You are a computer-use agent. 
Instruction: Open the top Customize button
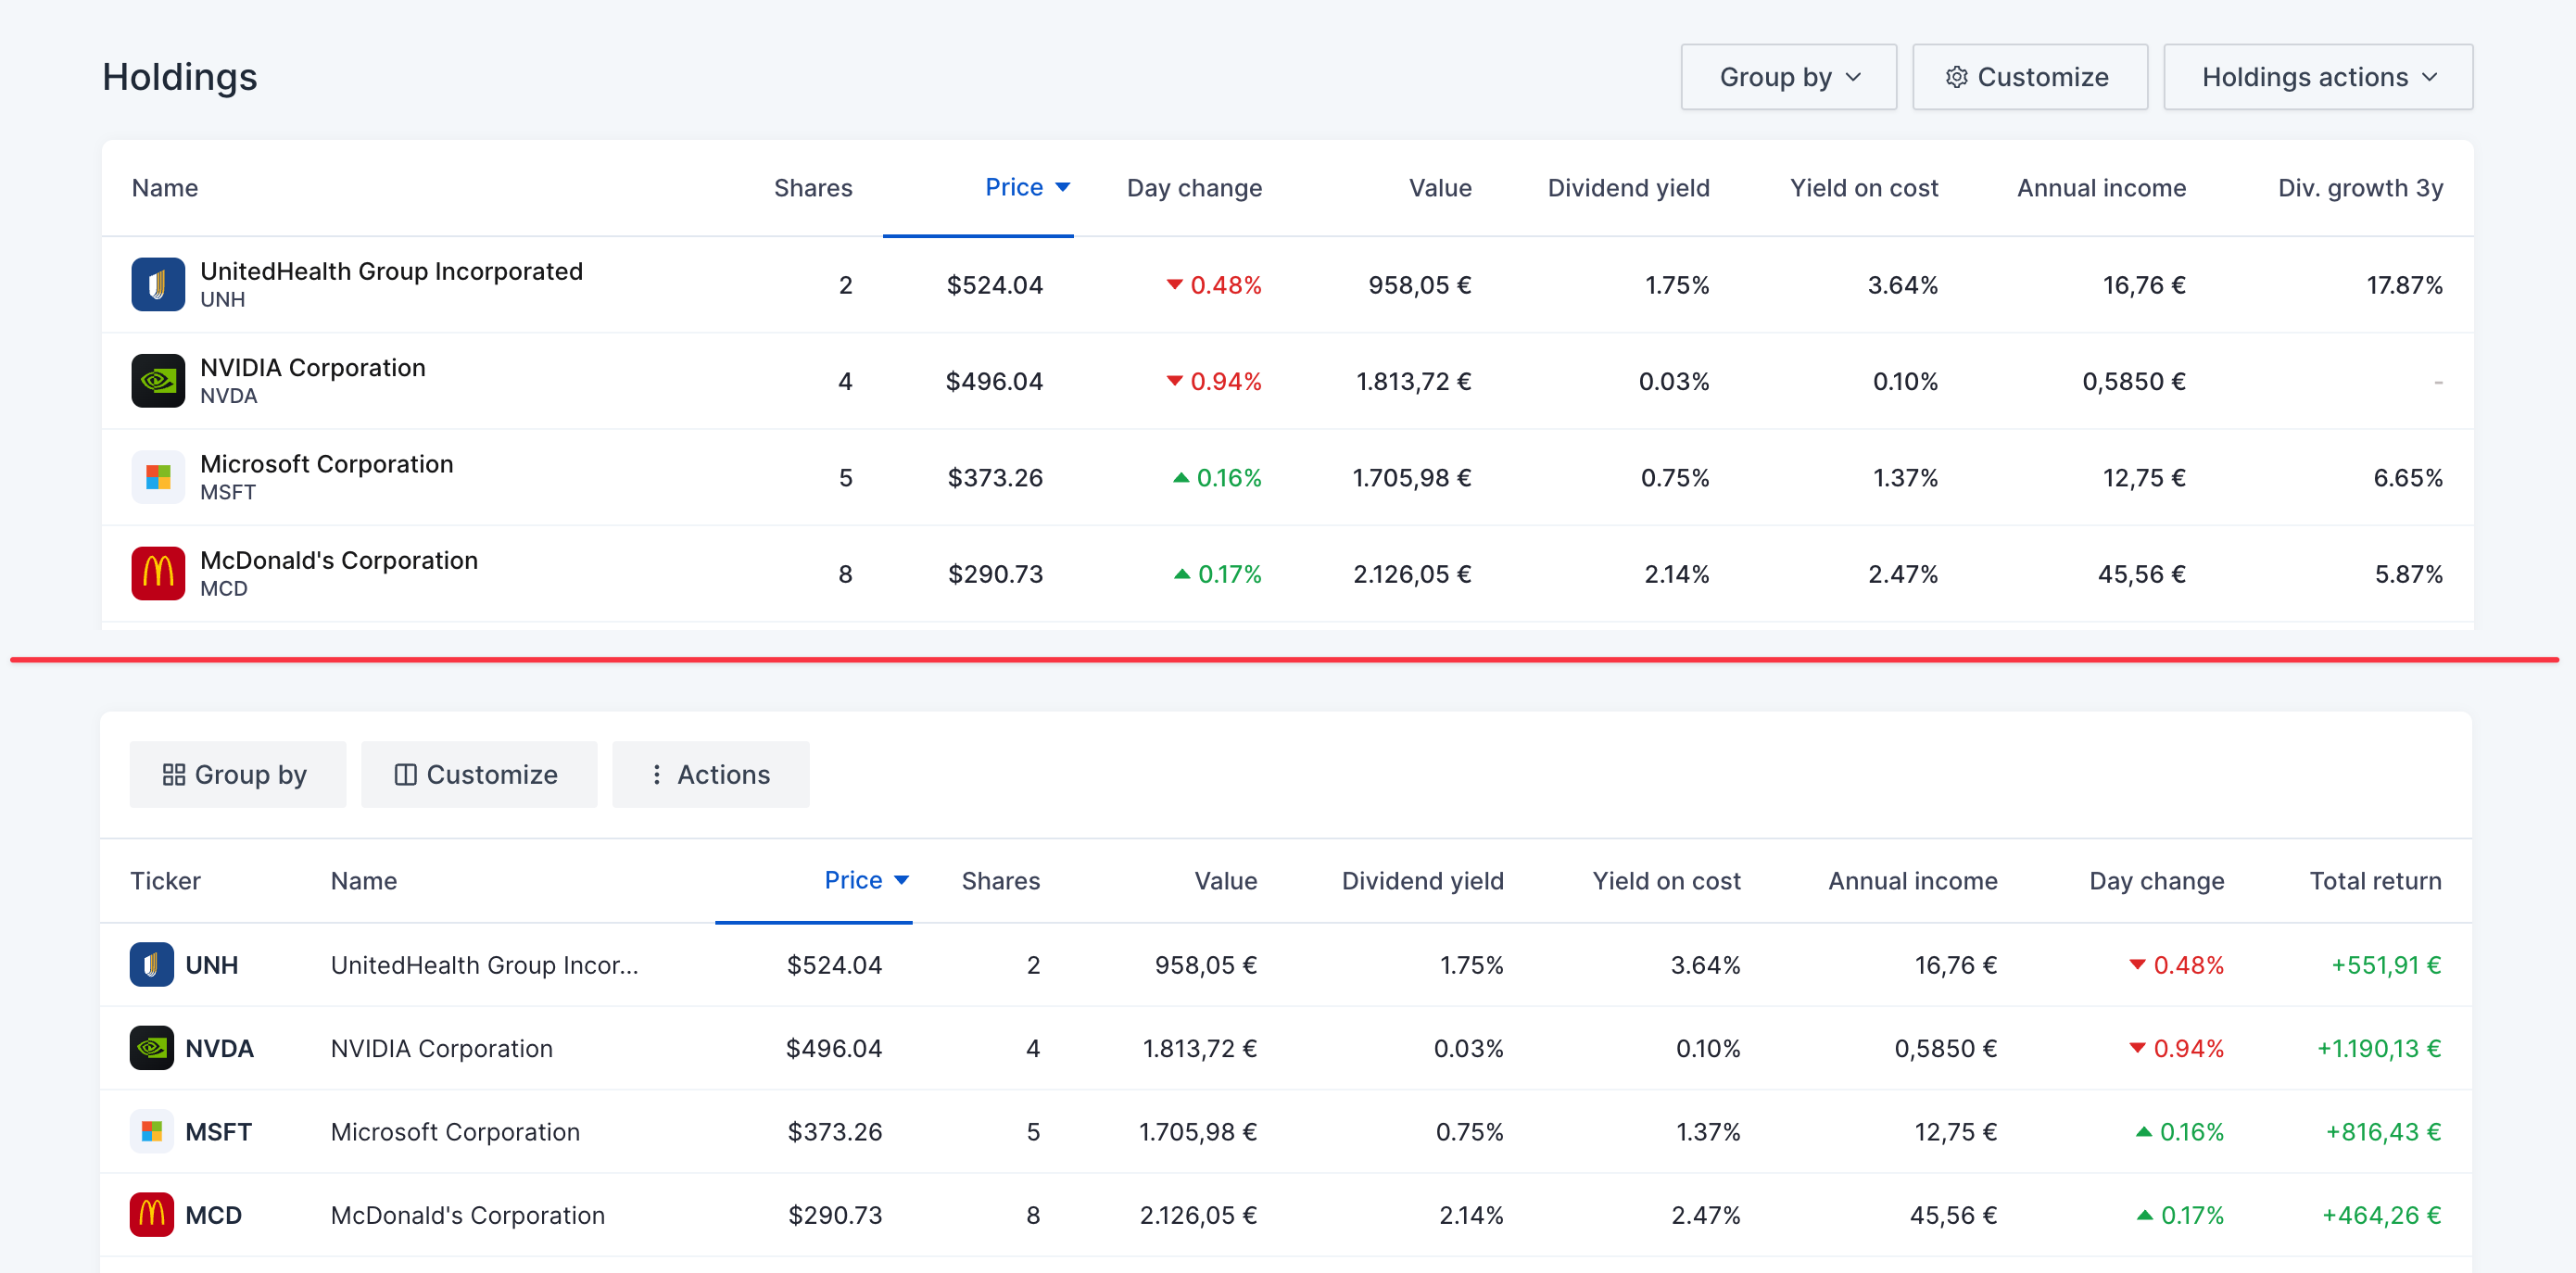2029,77
